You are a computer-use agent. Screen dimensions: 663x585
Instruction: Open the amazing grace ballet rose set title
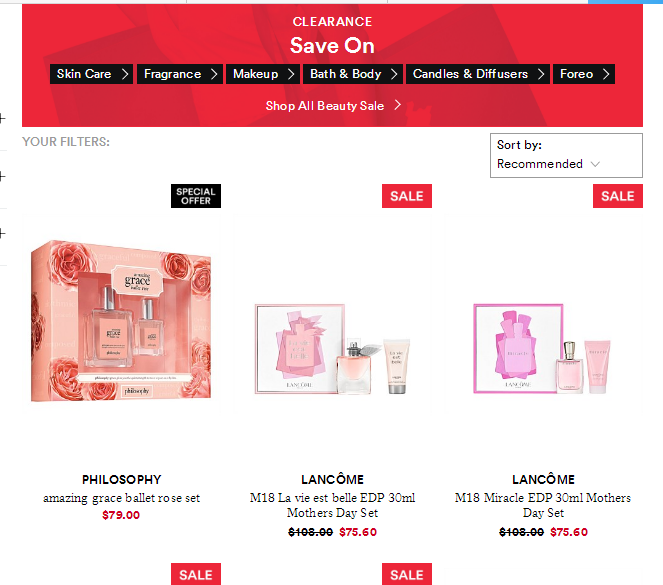pyautogui.click(x=121, y=498)
